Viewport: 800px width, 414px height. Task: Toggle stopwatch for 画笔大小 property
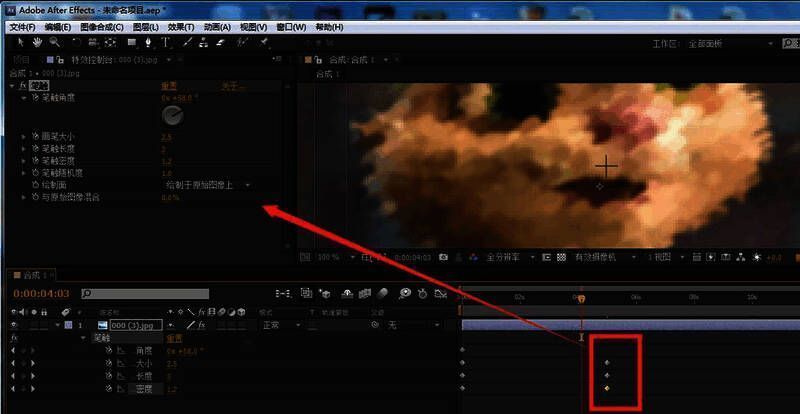point(35,137)
